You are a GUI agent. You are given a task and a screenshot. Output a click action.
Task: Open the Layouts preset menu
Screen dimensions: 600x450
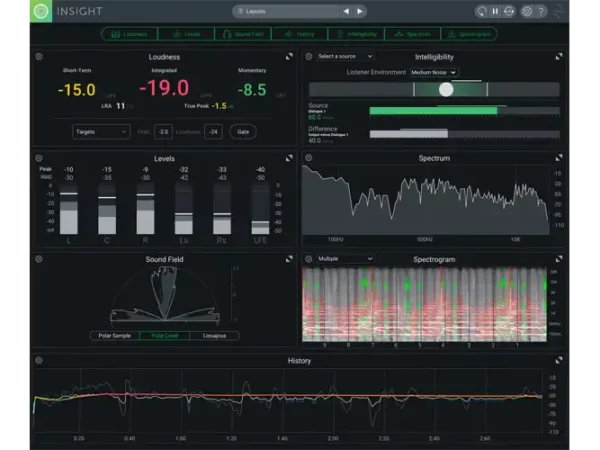pyautogui.click(x=286, y=11)
